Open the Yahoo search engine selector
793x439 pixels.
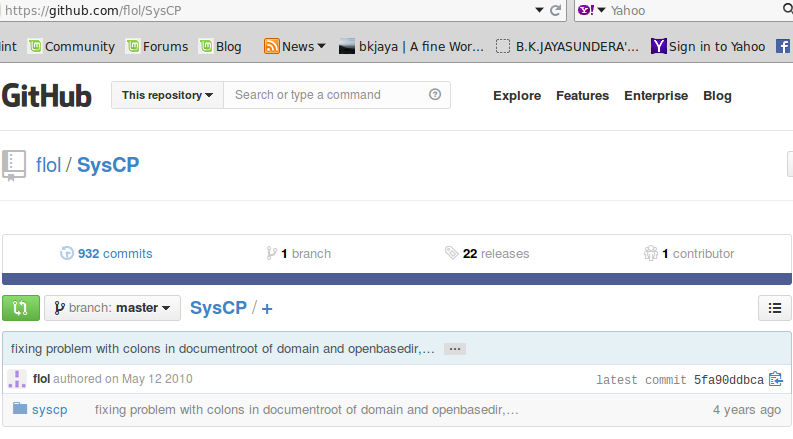591,10
